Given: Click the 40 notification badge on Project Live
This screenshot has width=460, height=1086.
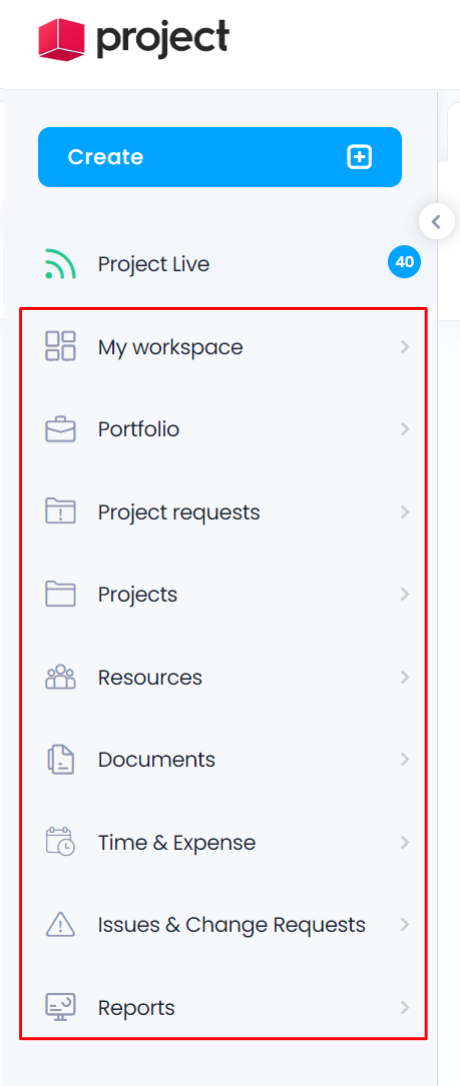Looking at the screenshot, I should (405, 262).
